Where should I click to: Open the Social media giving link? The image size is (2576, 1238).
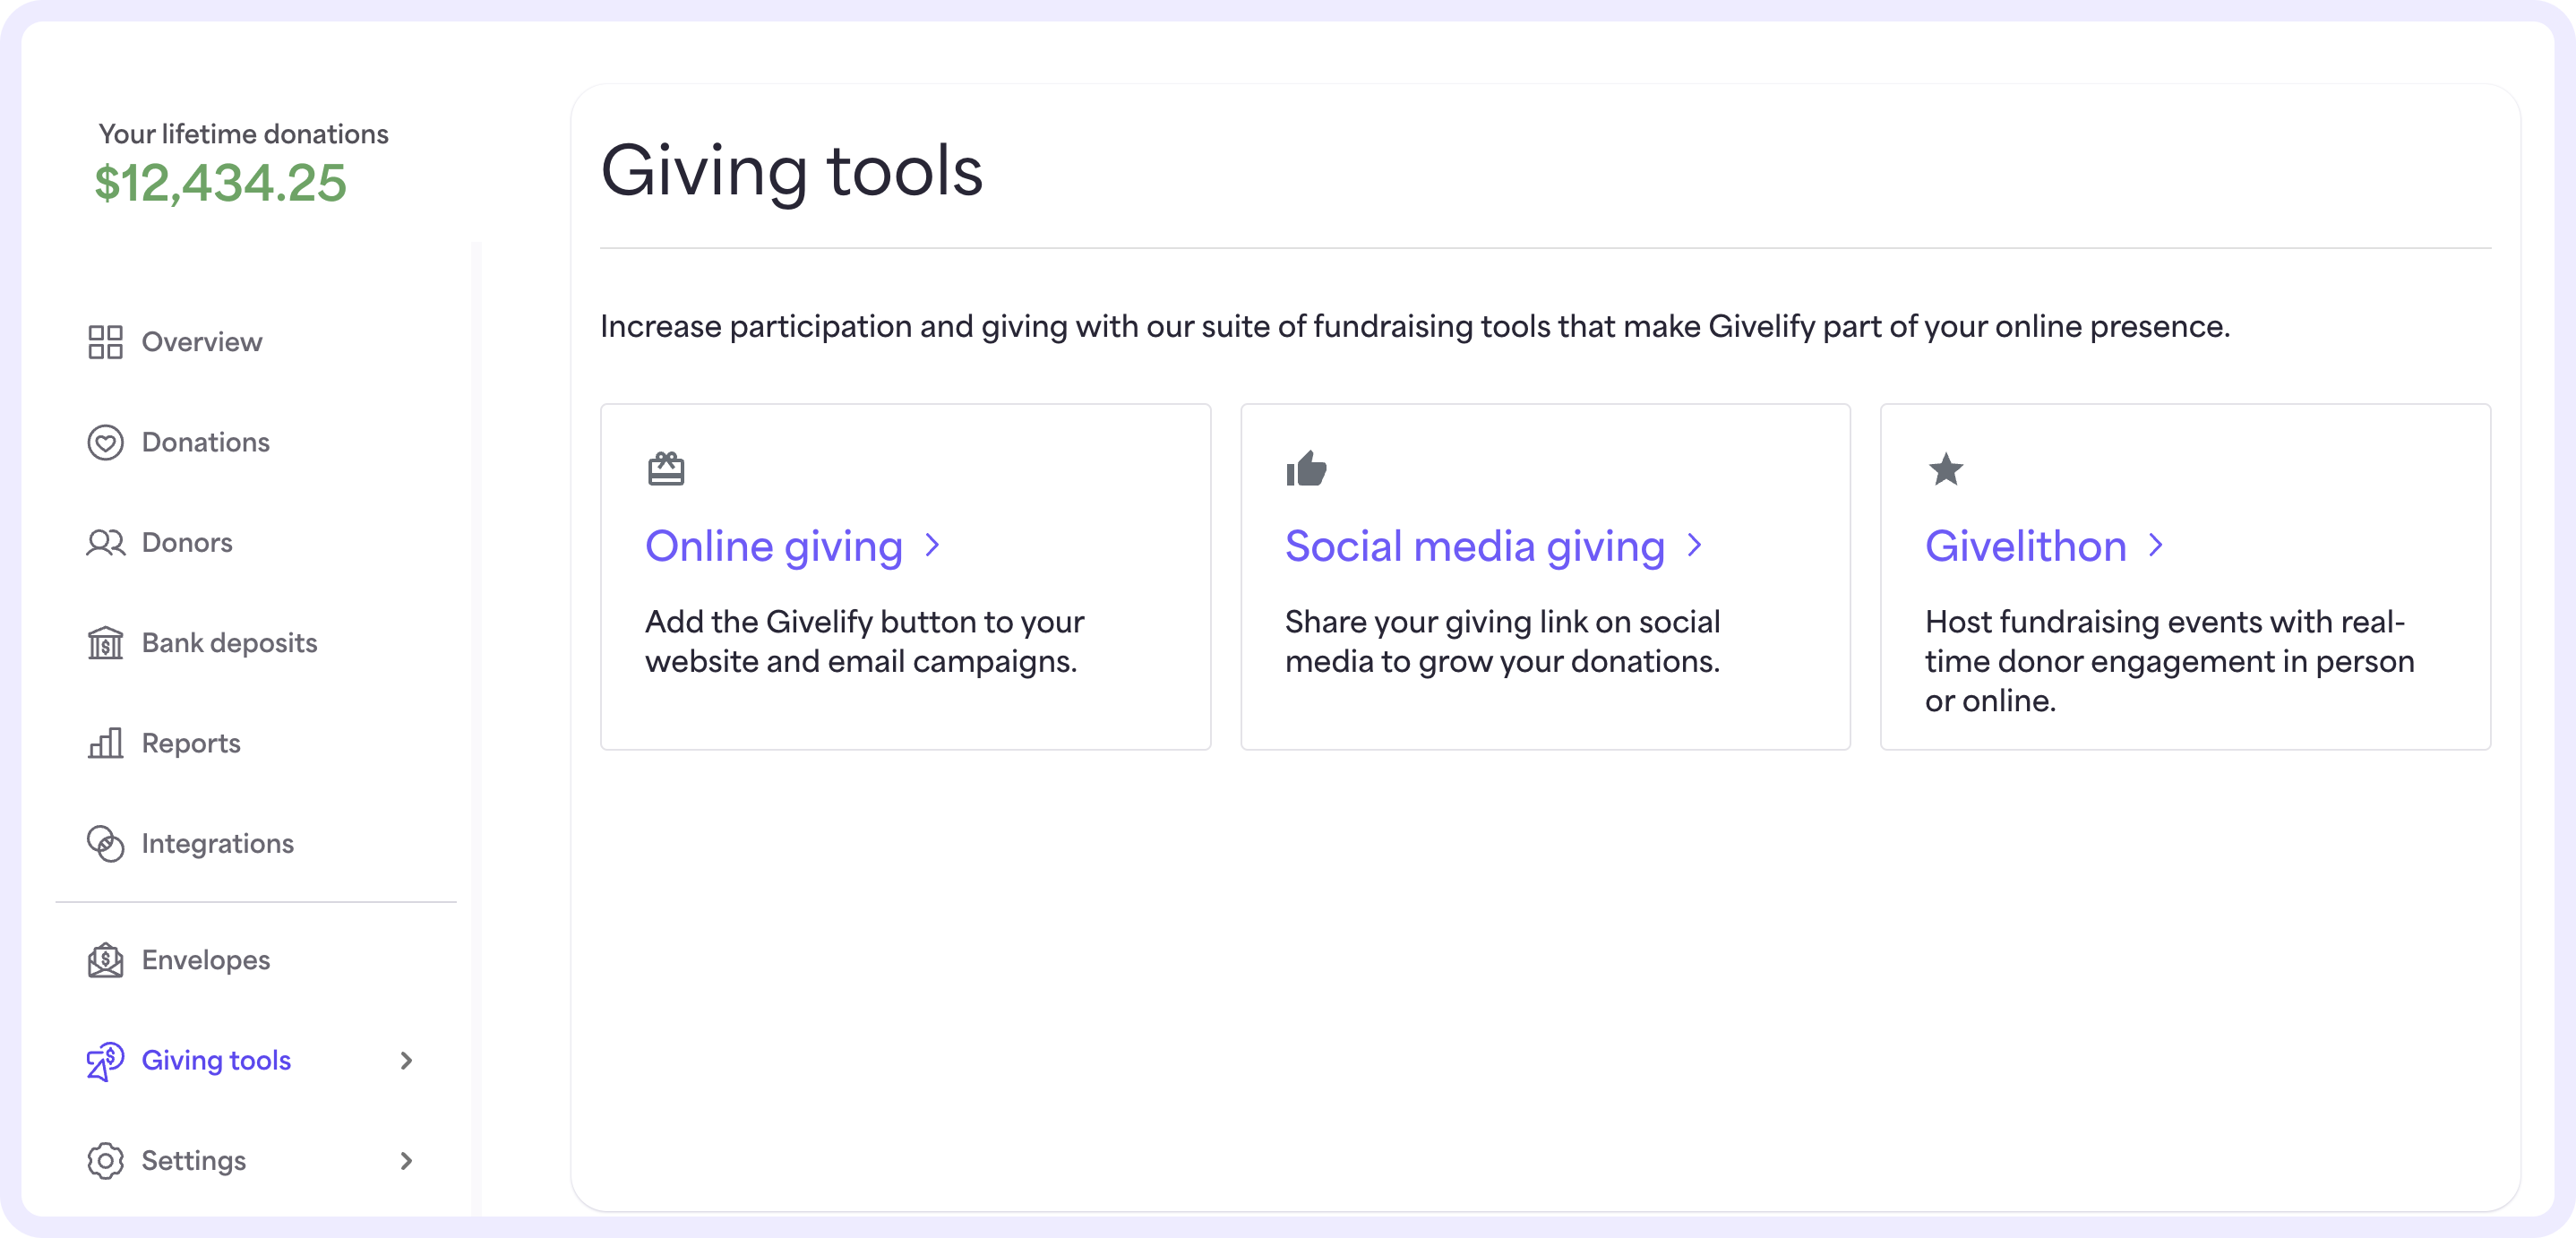click(1475, 546)
